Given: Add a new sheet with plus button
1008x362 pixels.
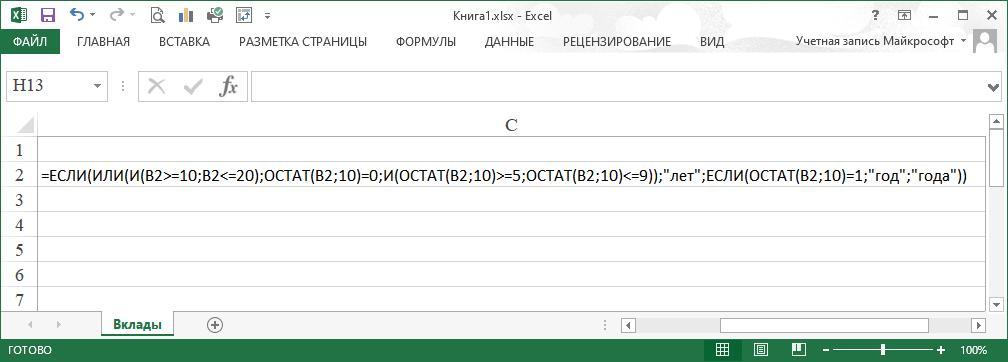Looking at the screenshot, I should (x=215, y=325).
